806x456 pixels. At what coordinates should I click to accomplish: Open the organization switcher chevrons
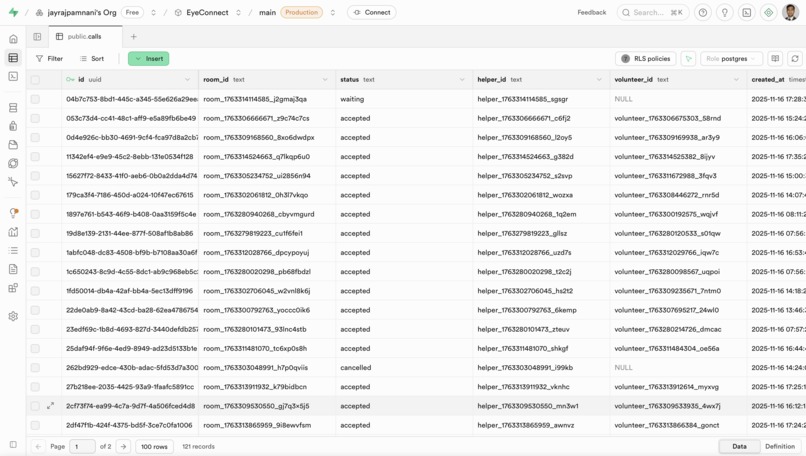[x=153, y=12]
